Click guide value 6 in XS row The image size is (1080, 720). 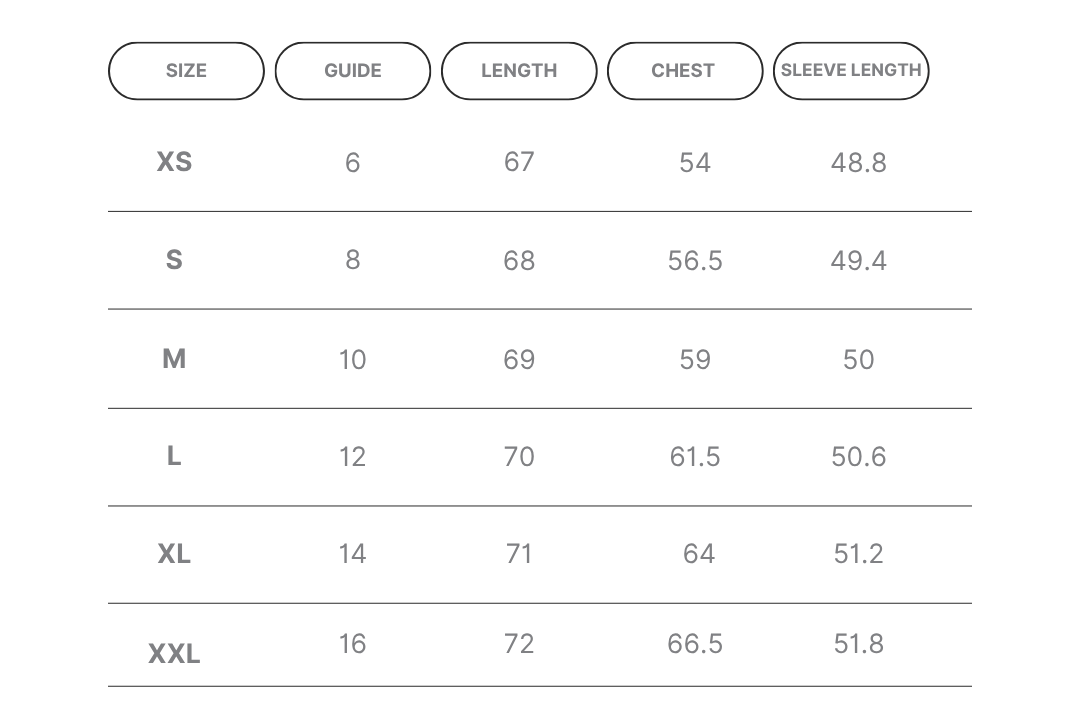pos(353,163)
